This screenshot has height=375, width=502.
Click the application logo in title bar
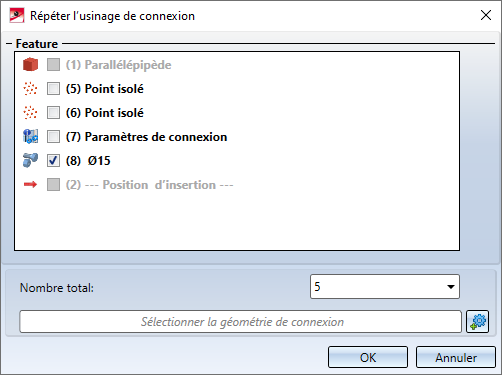pyautogui.click(x=17, y=16)
